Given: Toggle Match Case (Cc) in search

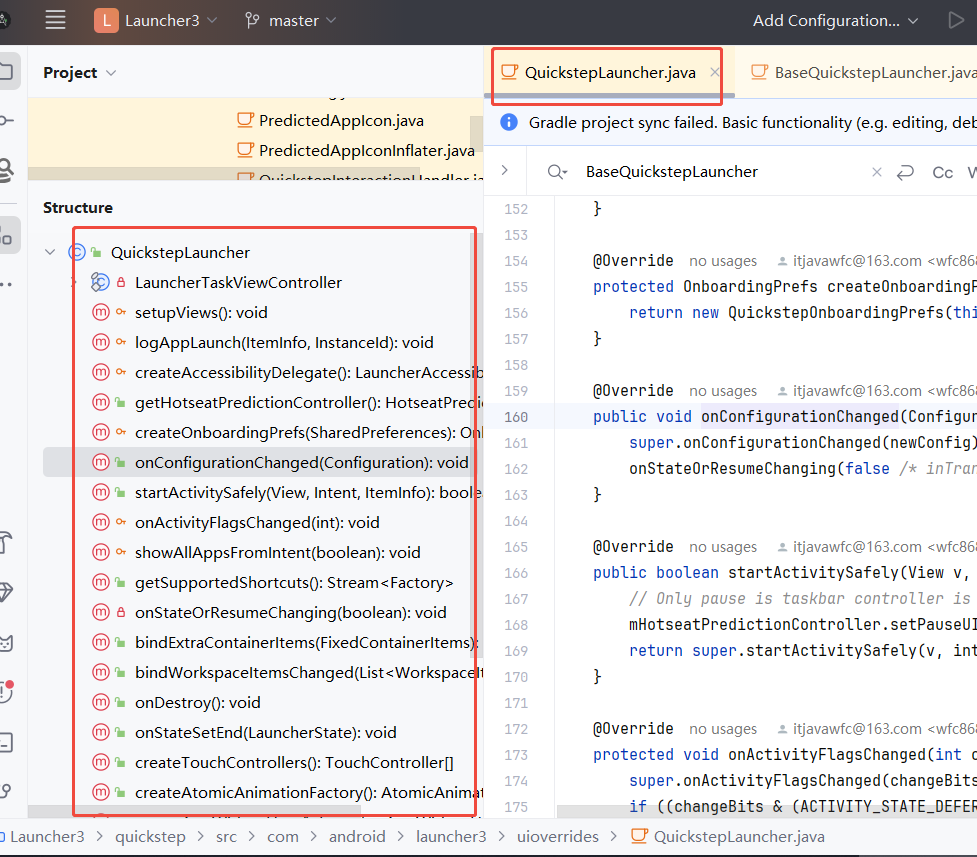Looking at the screenshot, I should pos(942,173).
